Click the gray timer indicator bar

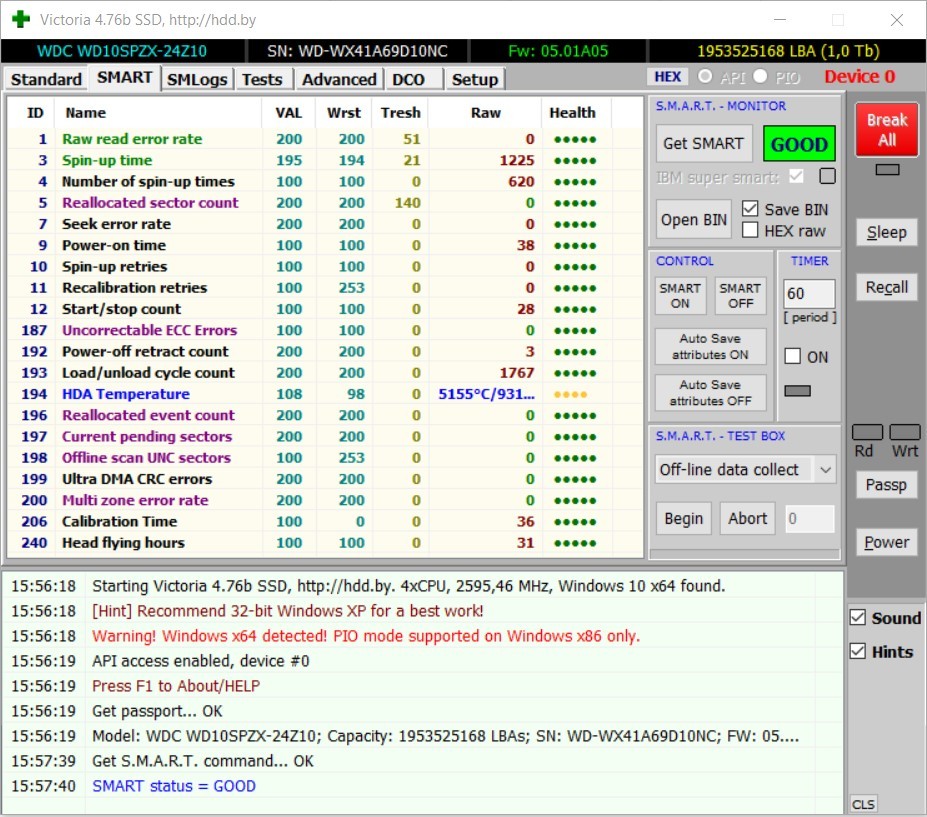797,391
